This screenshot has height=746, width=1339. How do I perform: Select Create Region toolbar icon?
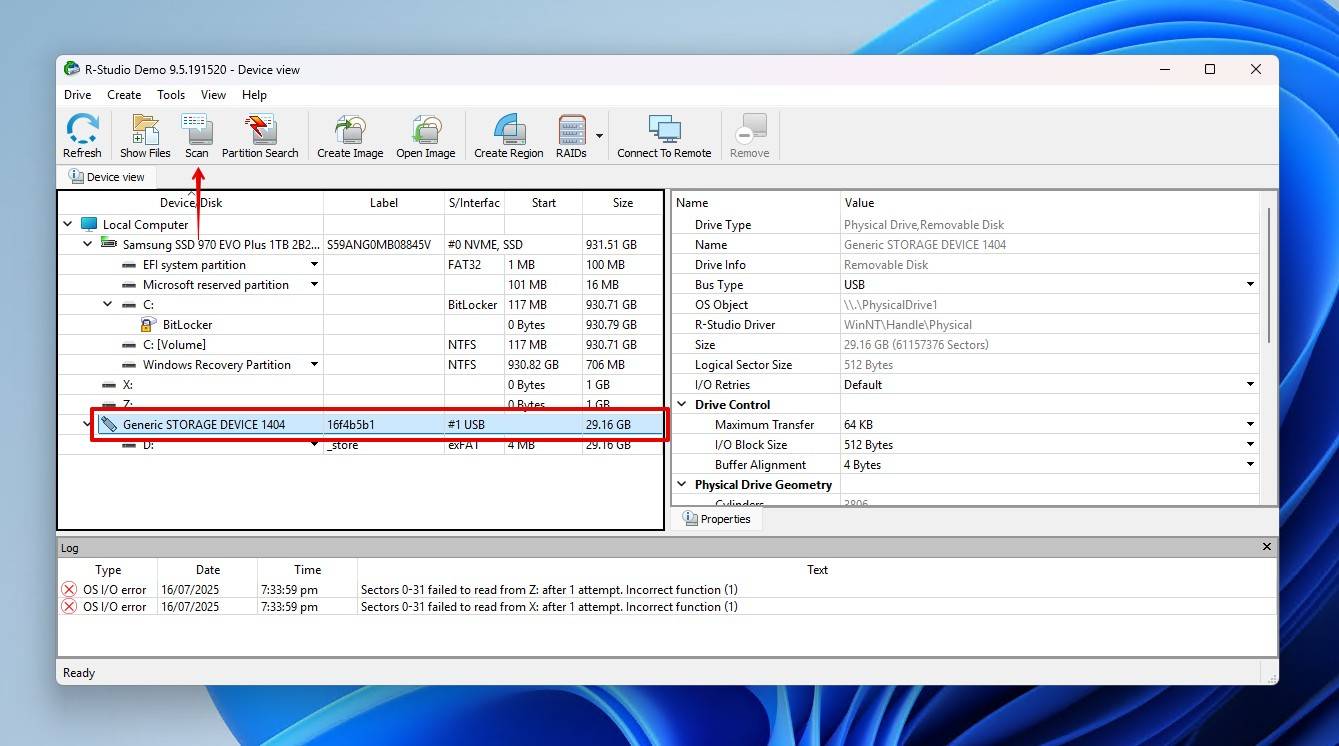[509, 136]
